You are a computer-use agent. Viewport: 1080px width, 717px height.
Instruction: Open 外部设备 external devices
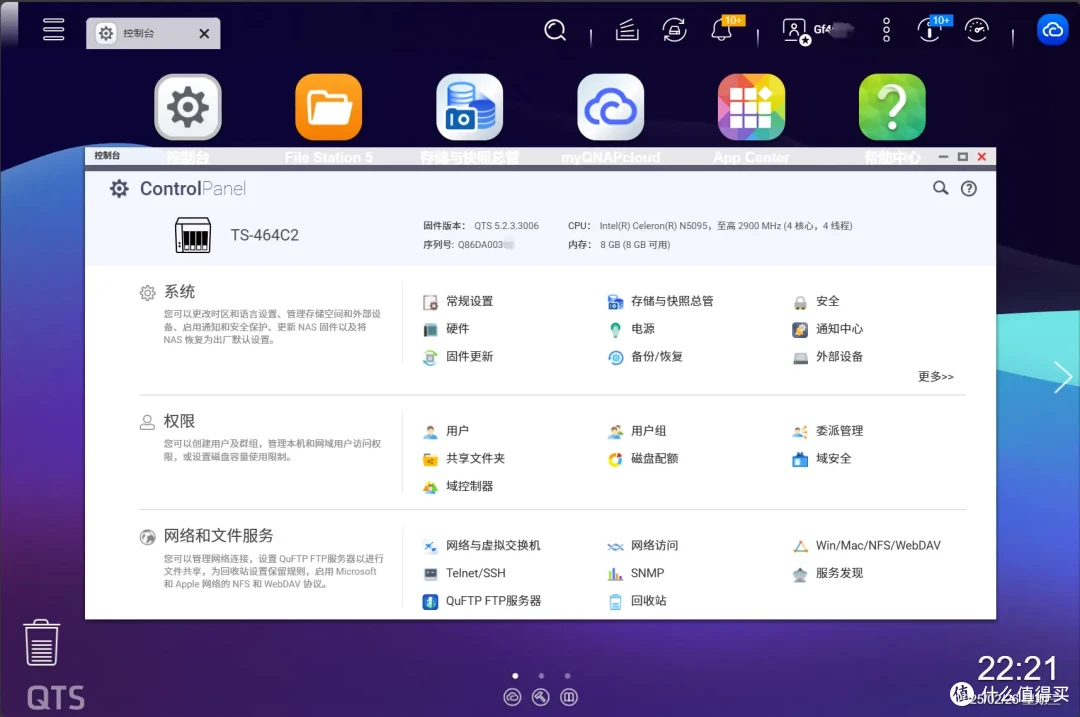828,356
